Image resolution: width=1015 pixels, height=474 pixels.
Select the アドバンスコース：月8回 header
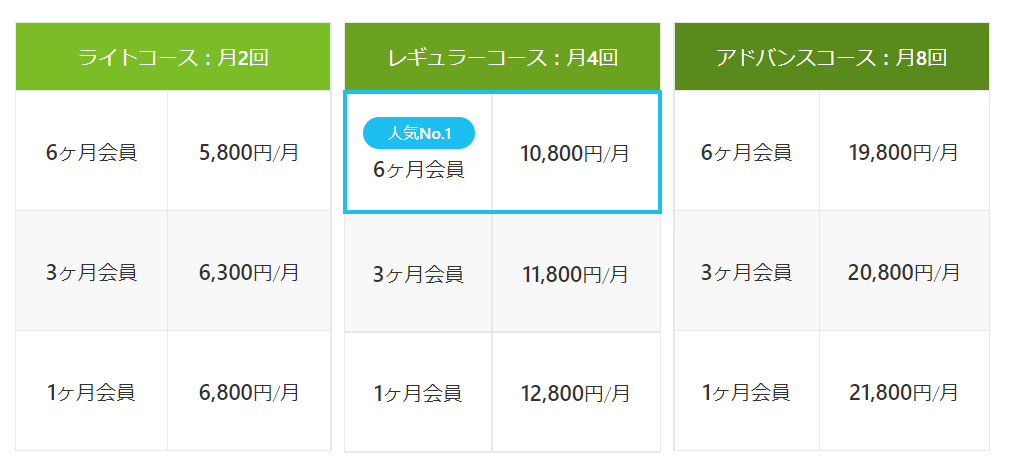point(832,56)
